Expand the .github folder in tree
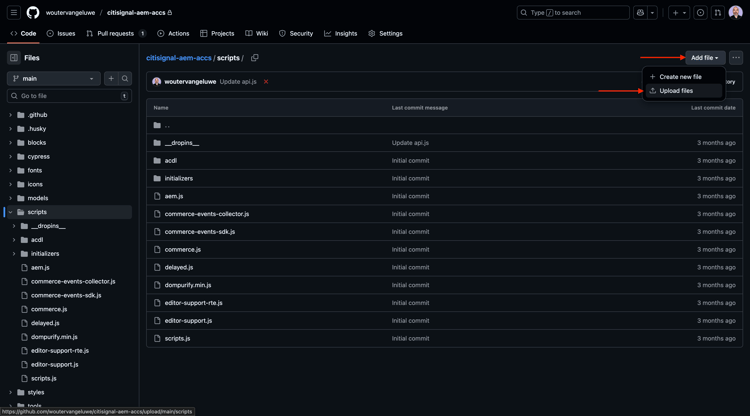Viewport: 750px width, 416px height. 11,115
